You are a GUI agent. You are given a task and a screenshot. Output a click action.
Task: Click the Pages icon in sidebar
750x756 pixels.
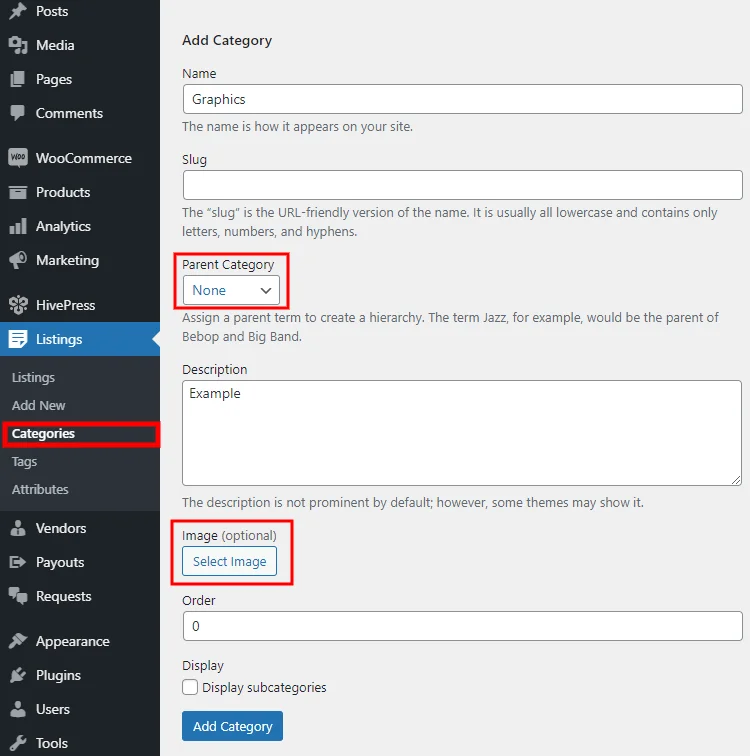[18, 79]
